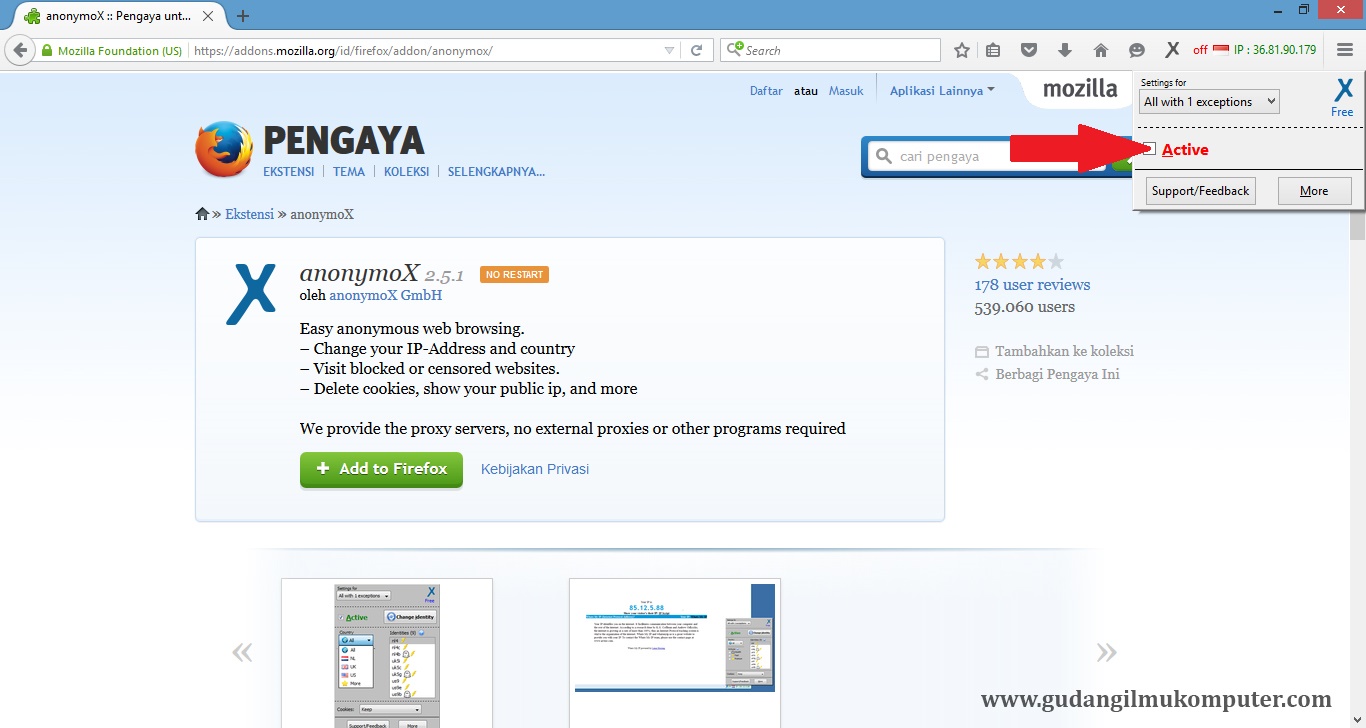
Task: Click the Masuk link
Action: point(846,90)
